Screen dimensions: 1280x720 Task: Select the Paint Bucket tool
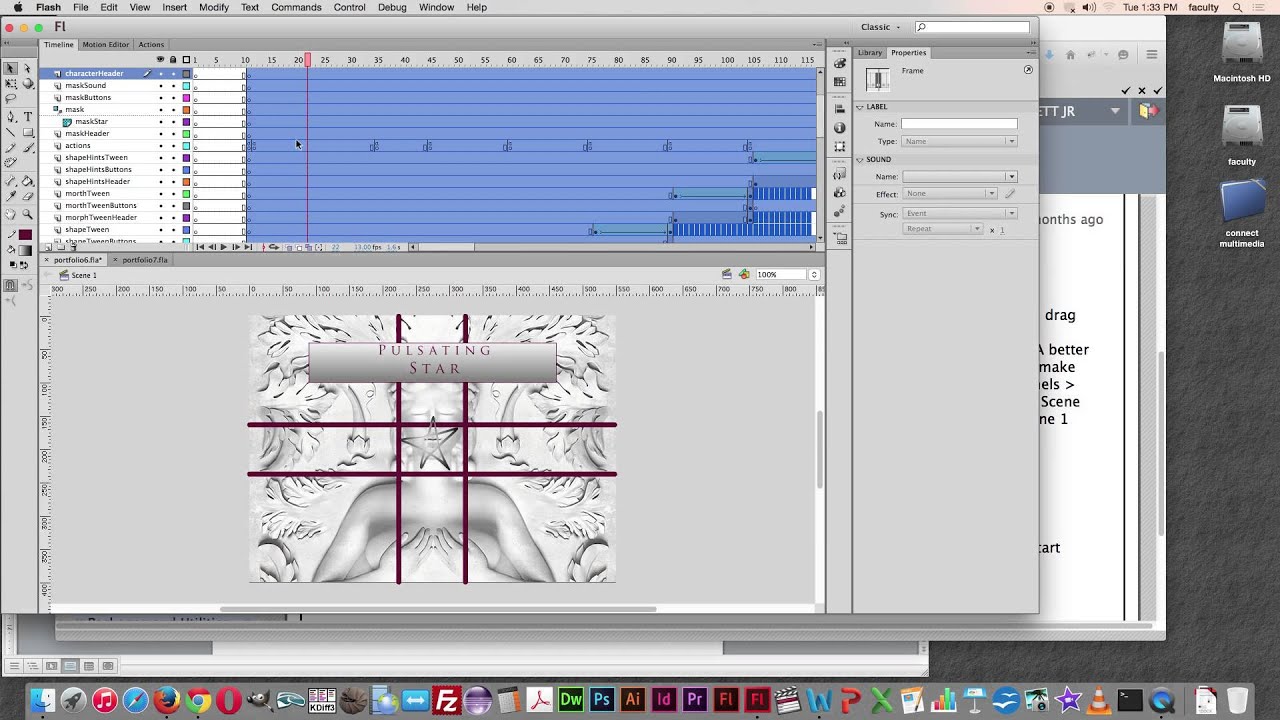27,181
